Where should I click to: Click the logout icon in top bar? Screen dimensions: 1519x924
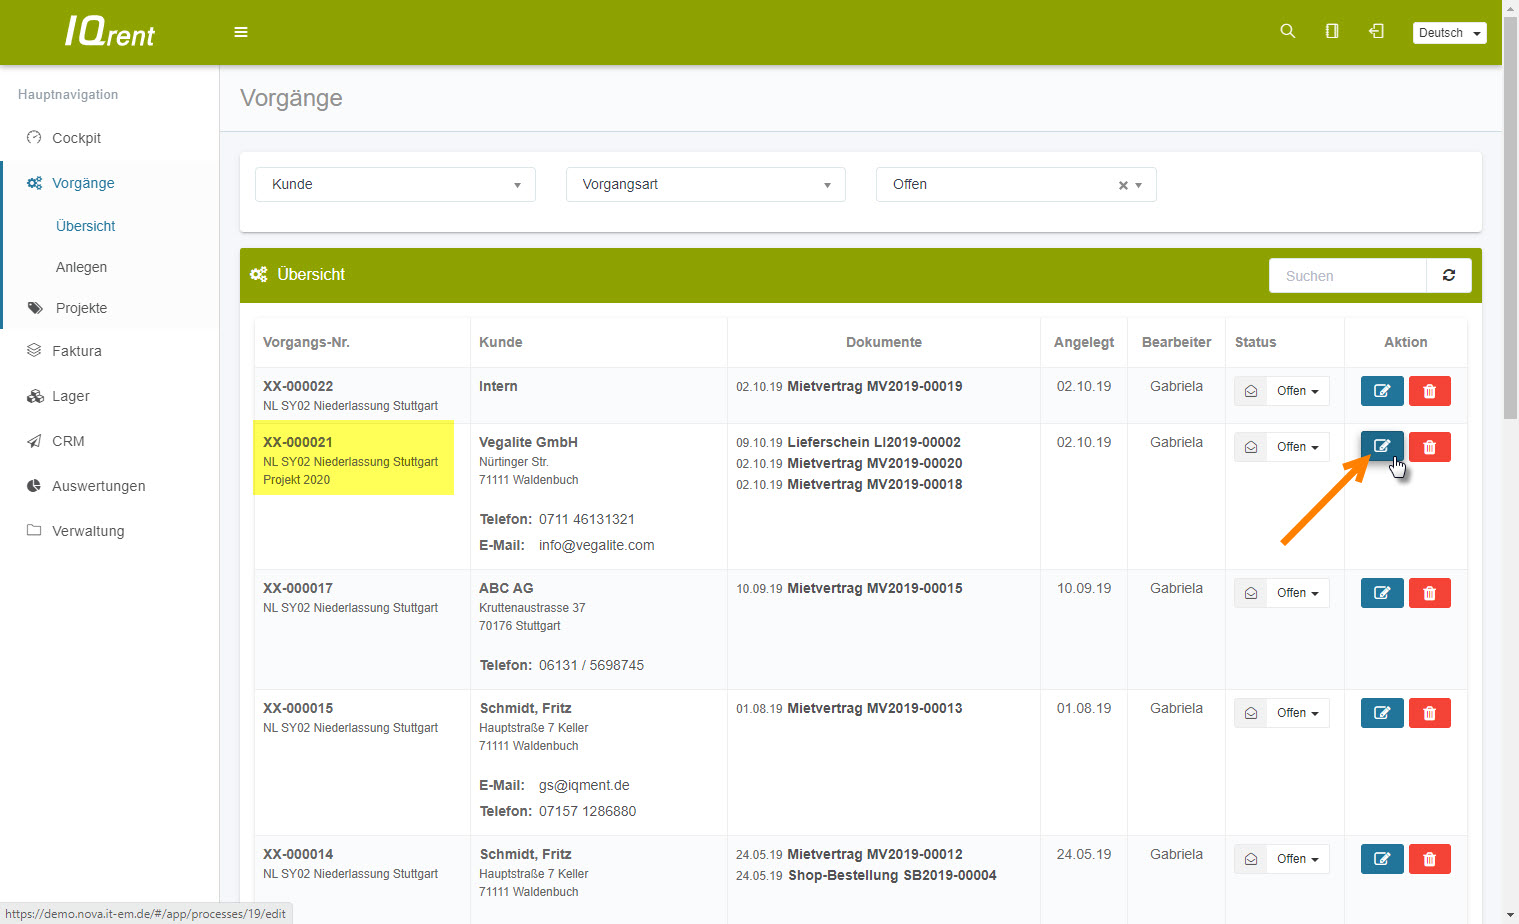click(x=1376, y=32)
